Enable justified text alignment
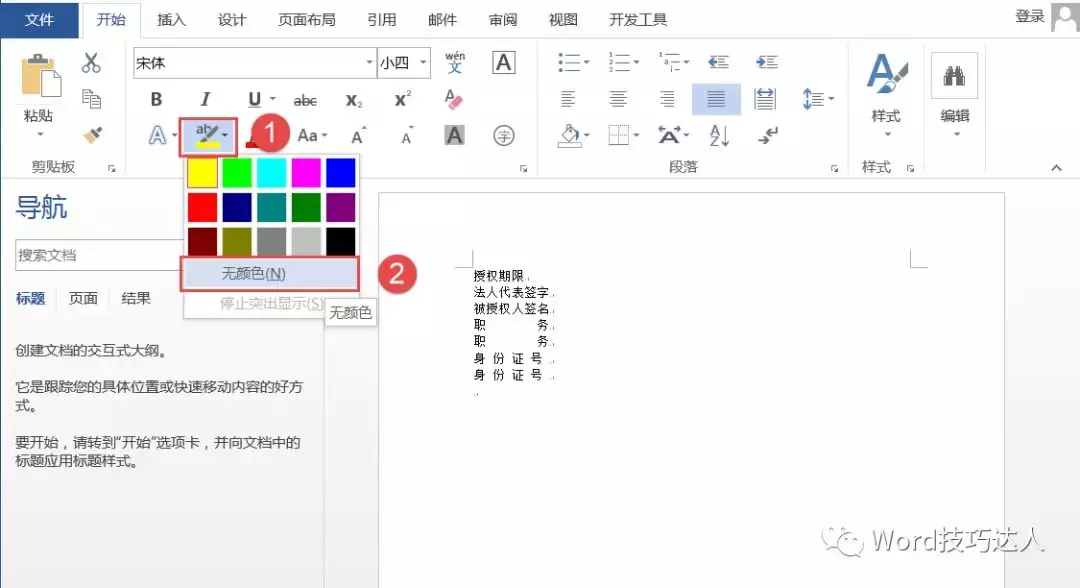1080x588 pixels. click(715, 98)
